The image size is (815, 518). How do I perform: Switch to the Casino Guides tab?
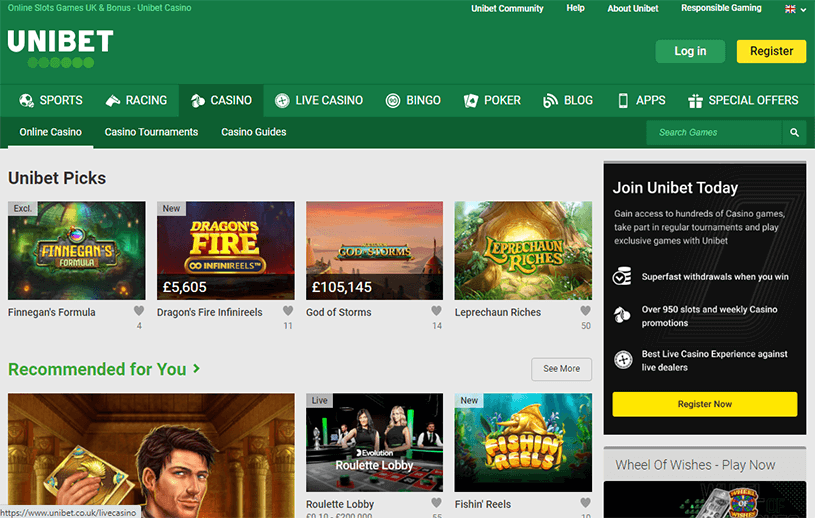(x=254, y=132)
